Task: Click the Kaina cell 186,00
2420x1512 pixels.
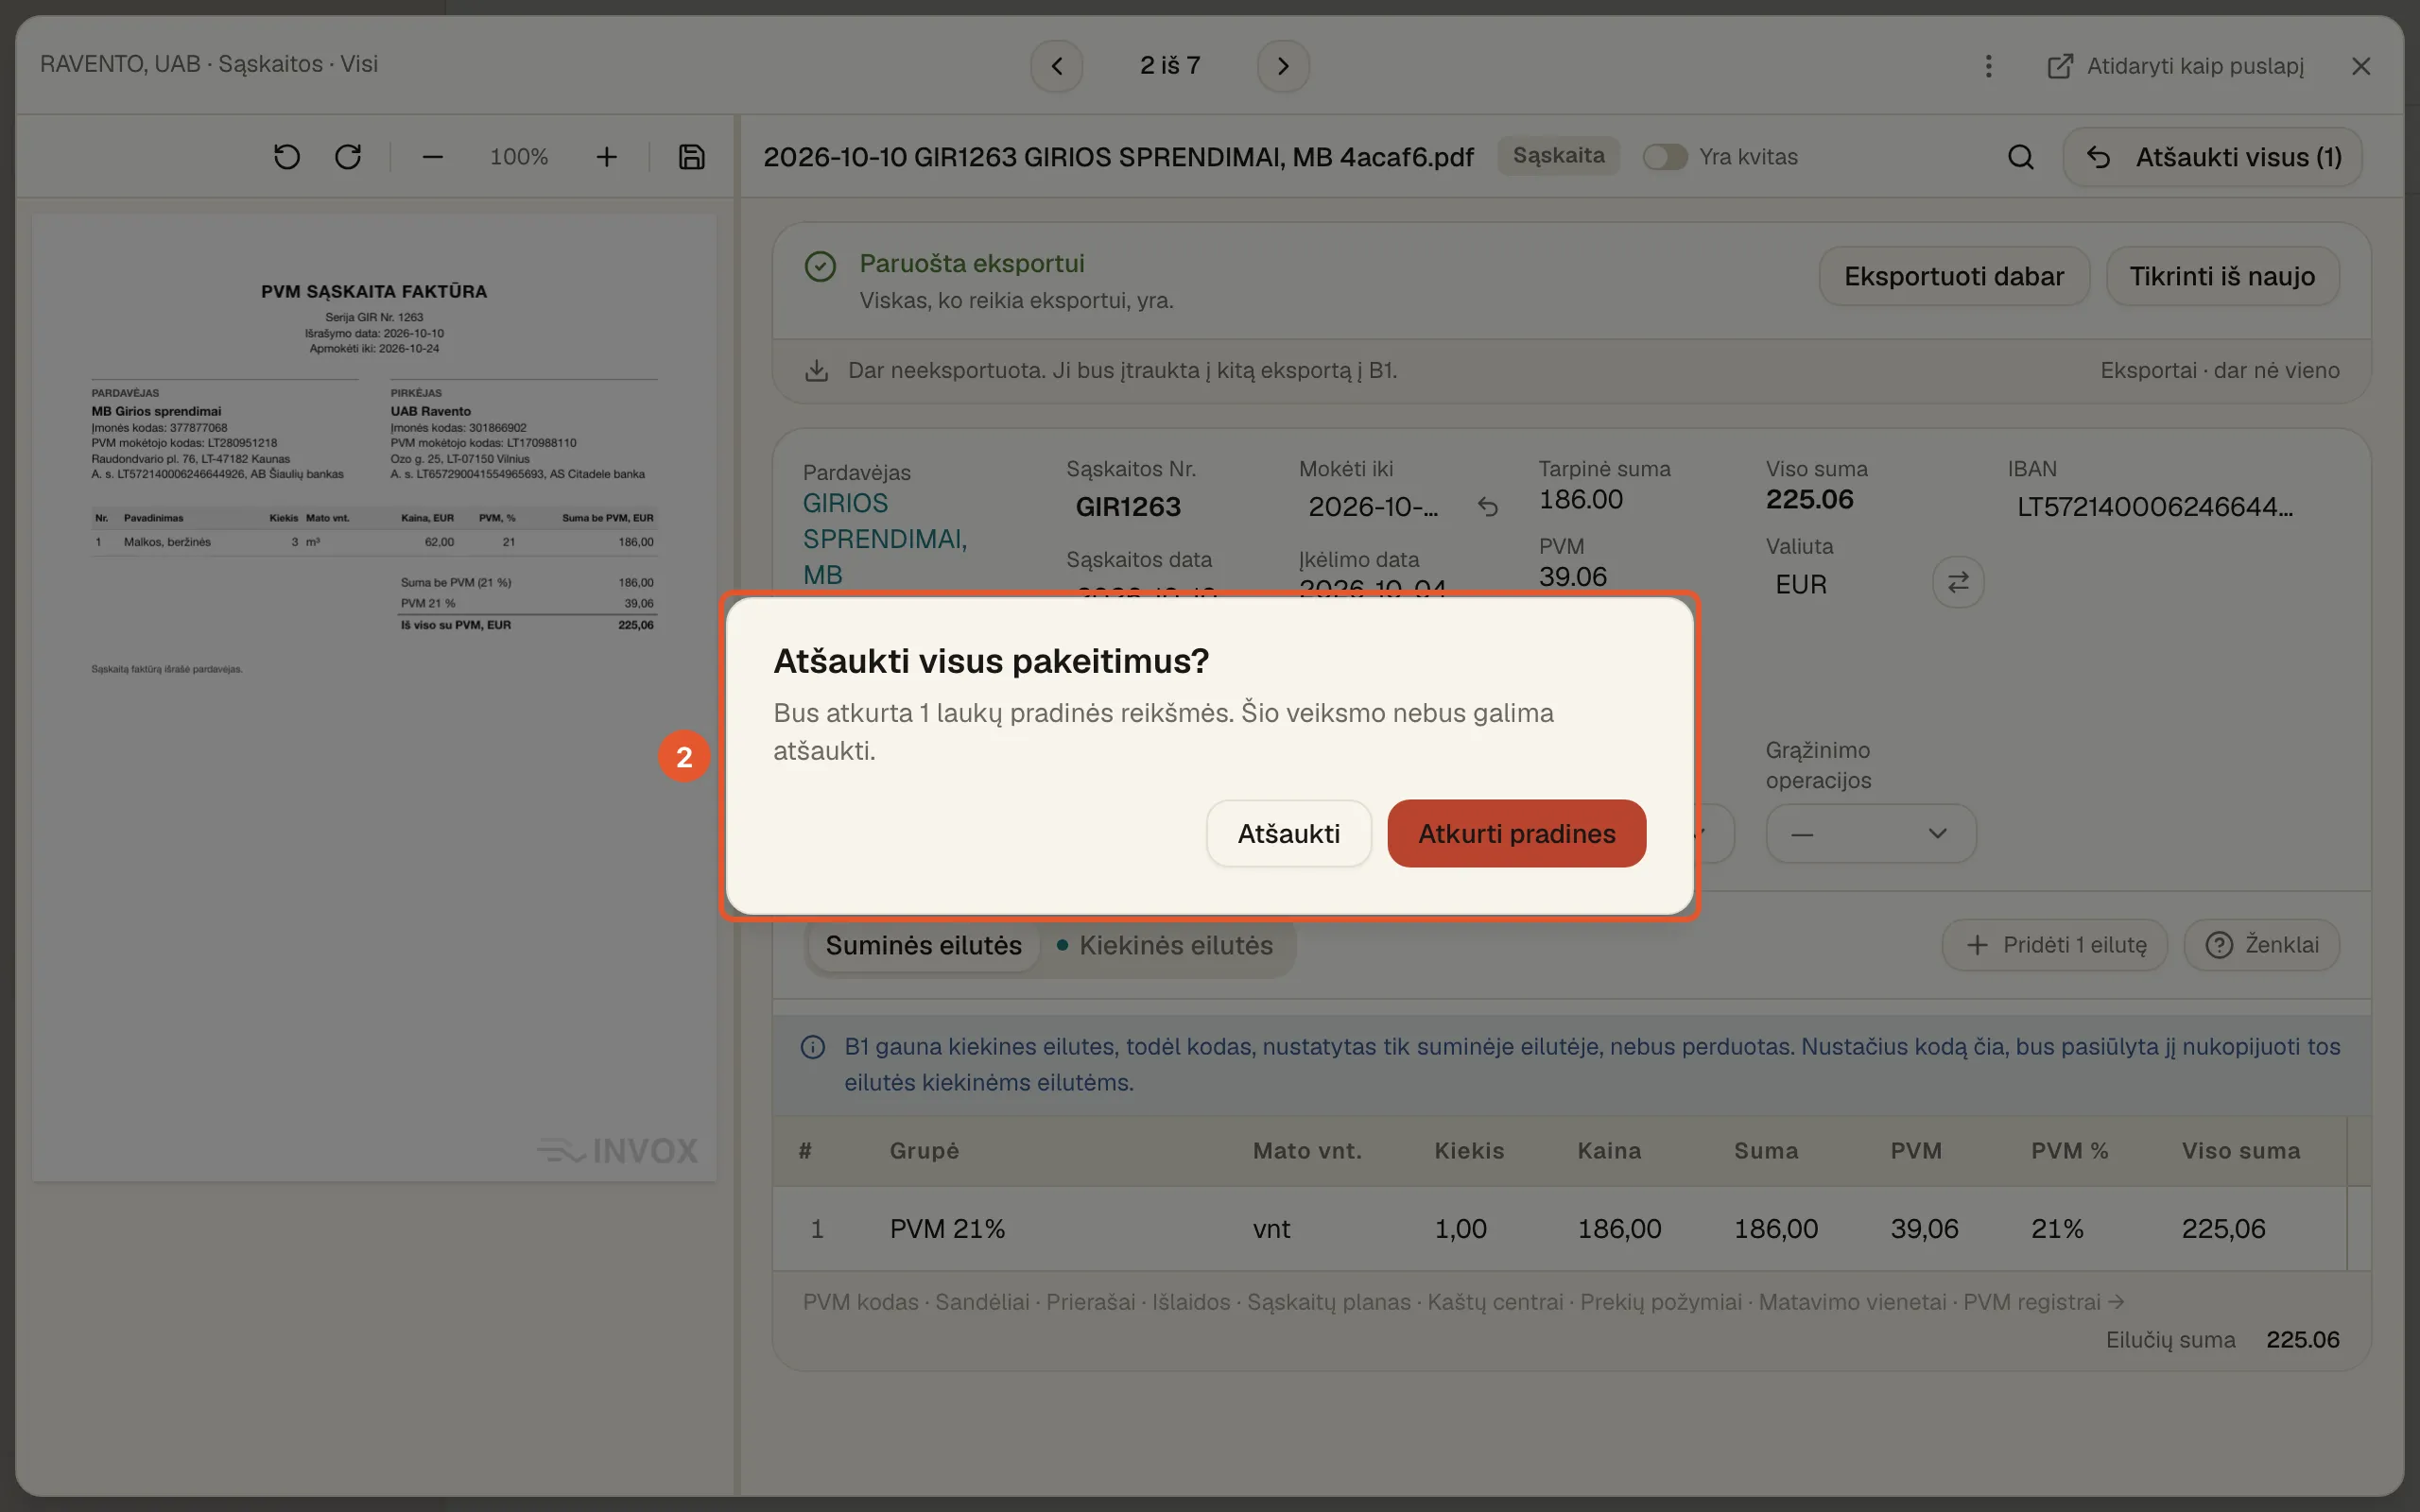Action: pos(1619,1228)
